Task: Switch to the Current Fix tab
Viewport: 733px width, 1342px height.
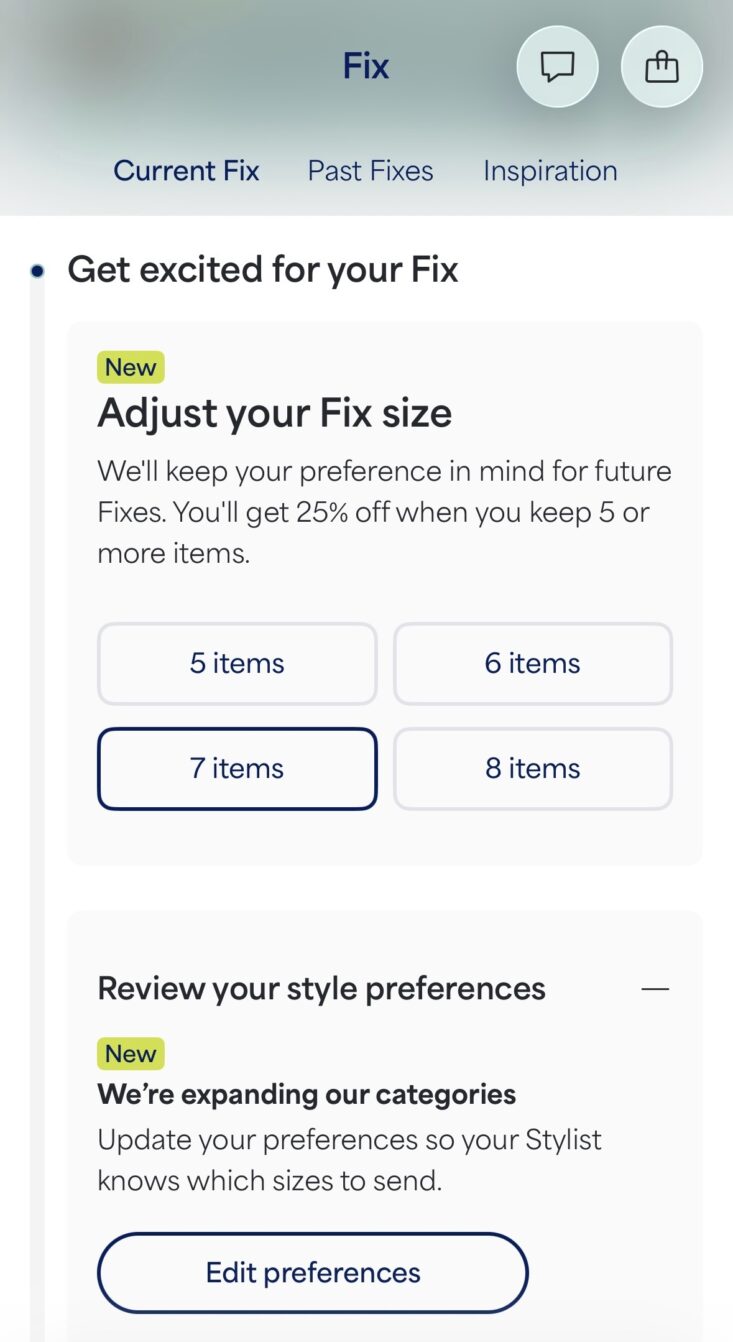Action: coord(186,171)
